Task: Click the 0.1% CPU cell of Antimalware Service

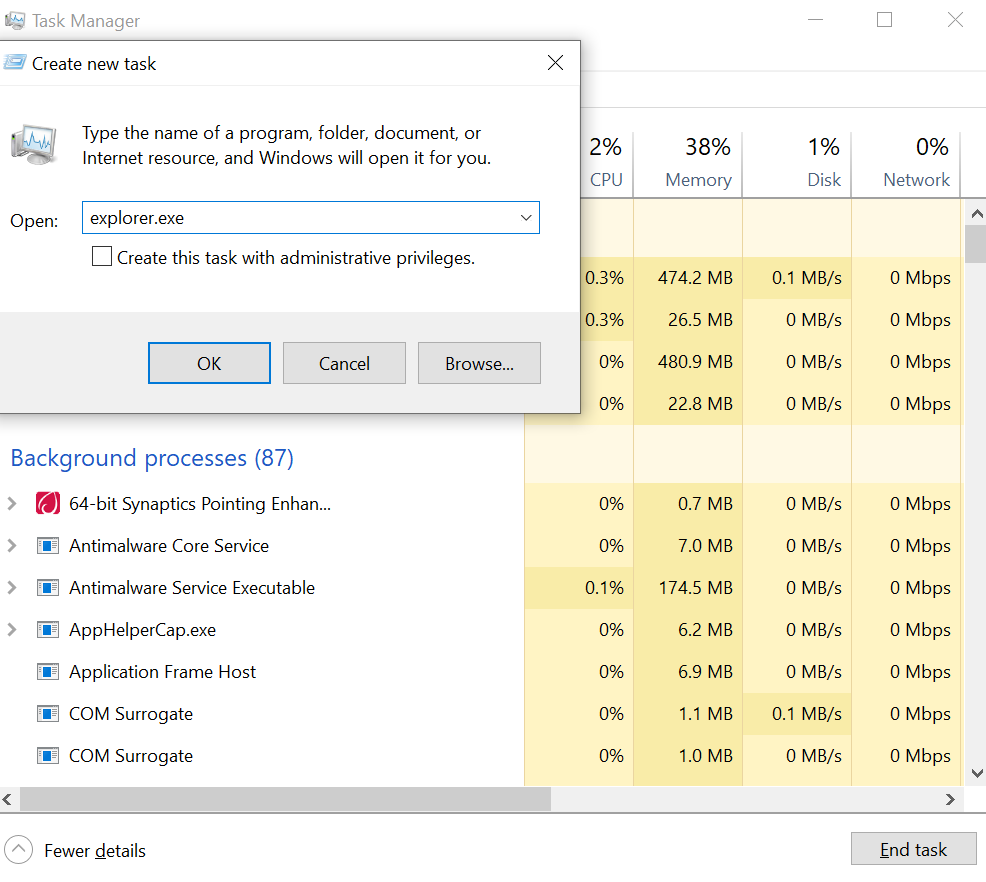Action: tap(579, 588)
